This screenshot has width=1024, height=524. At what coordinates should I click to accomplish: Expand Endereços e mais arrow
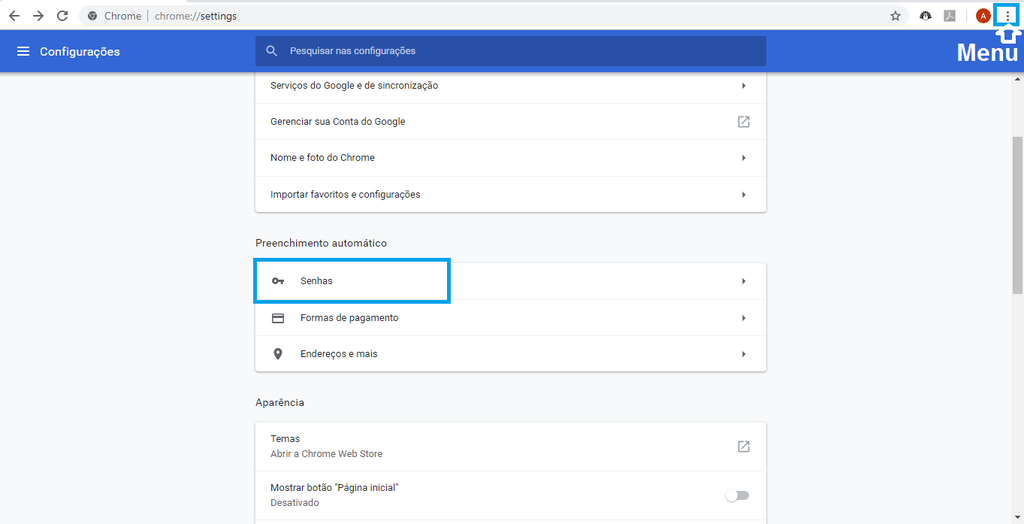pyautogui.click(x=743, y=354)
